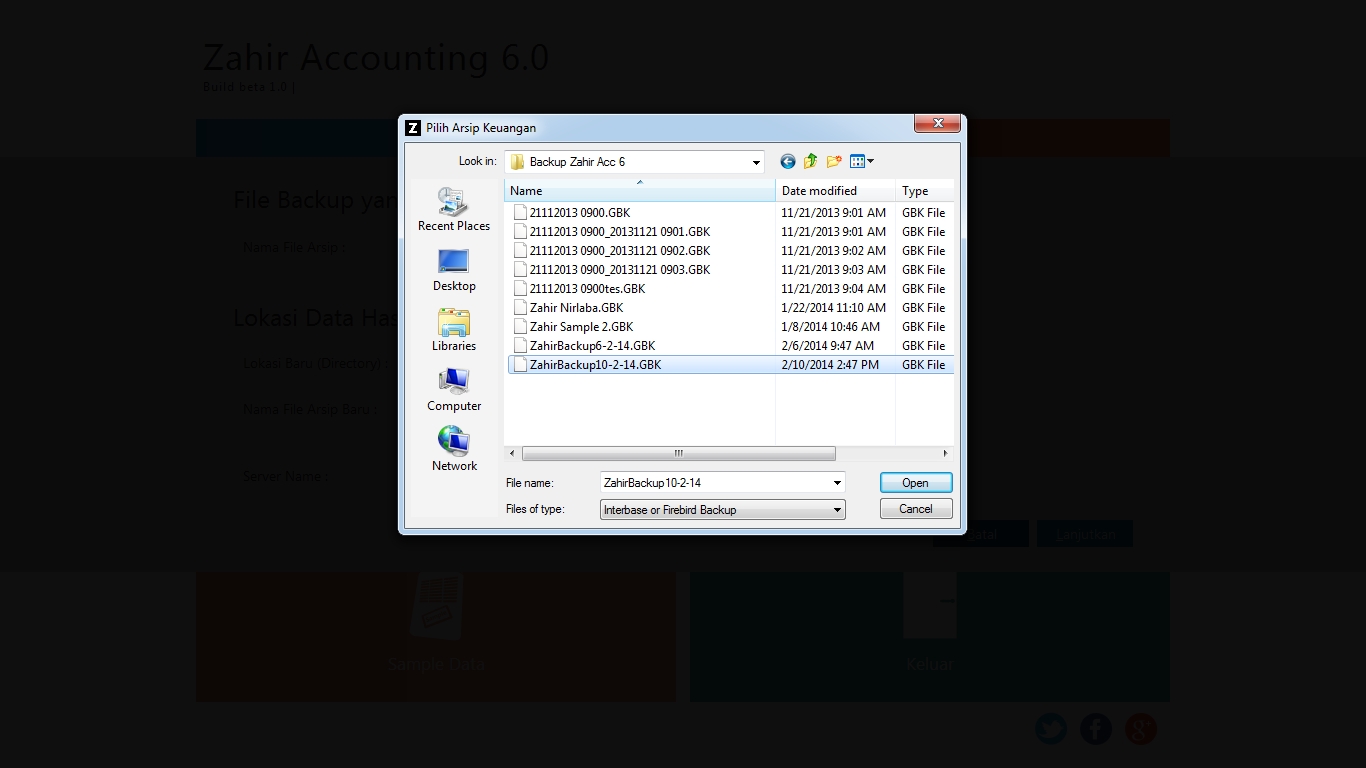Cancel the file selection dialog
This screenshot has height=768, width=1366.
coord(916,509)
